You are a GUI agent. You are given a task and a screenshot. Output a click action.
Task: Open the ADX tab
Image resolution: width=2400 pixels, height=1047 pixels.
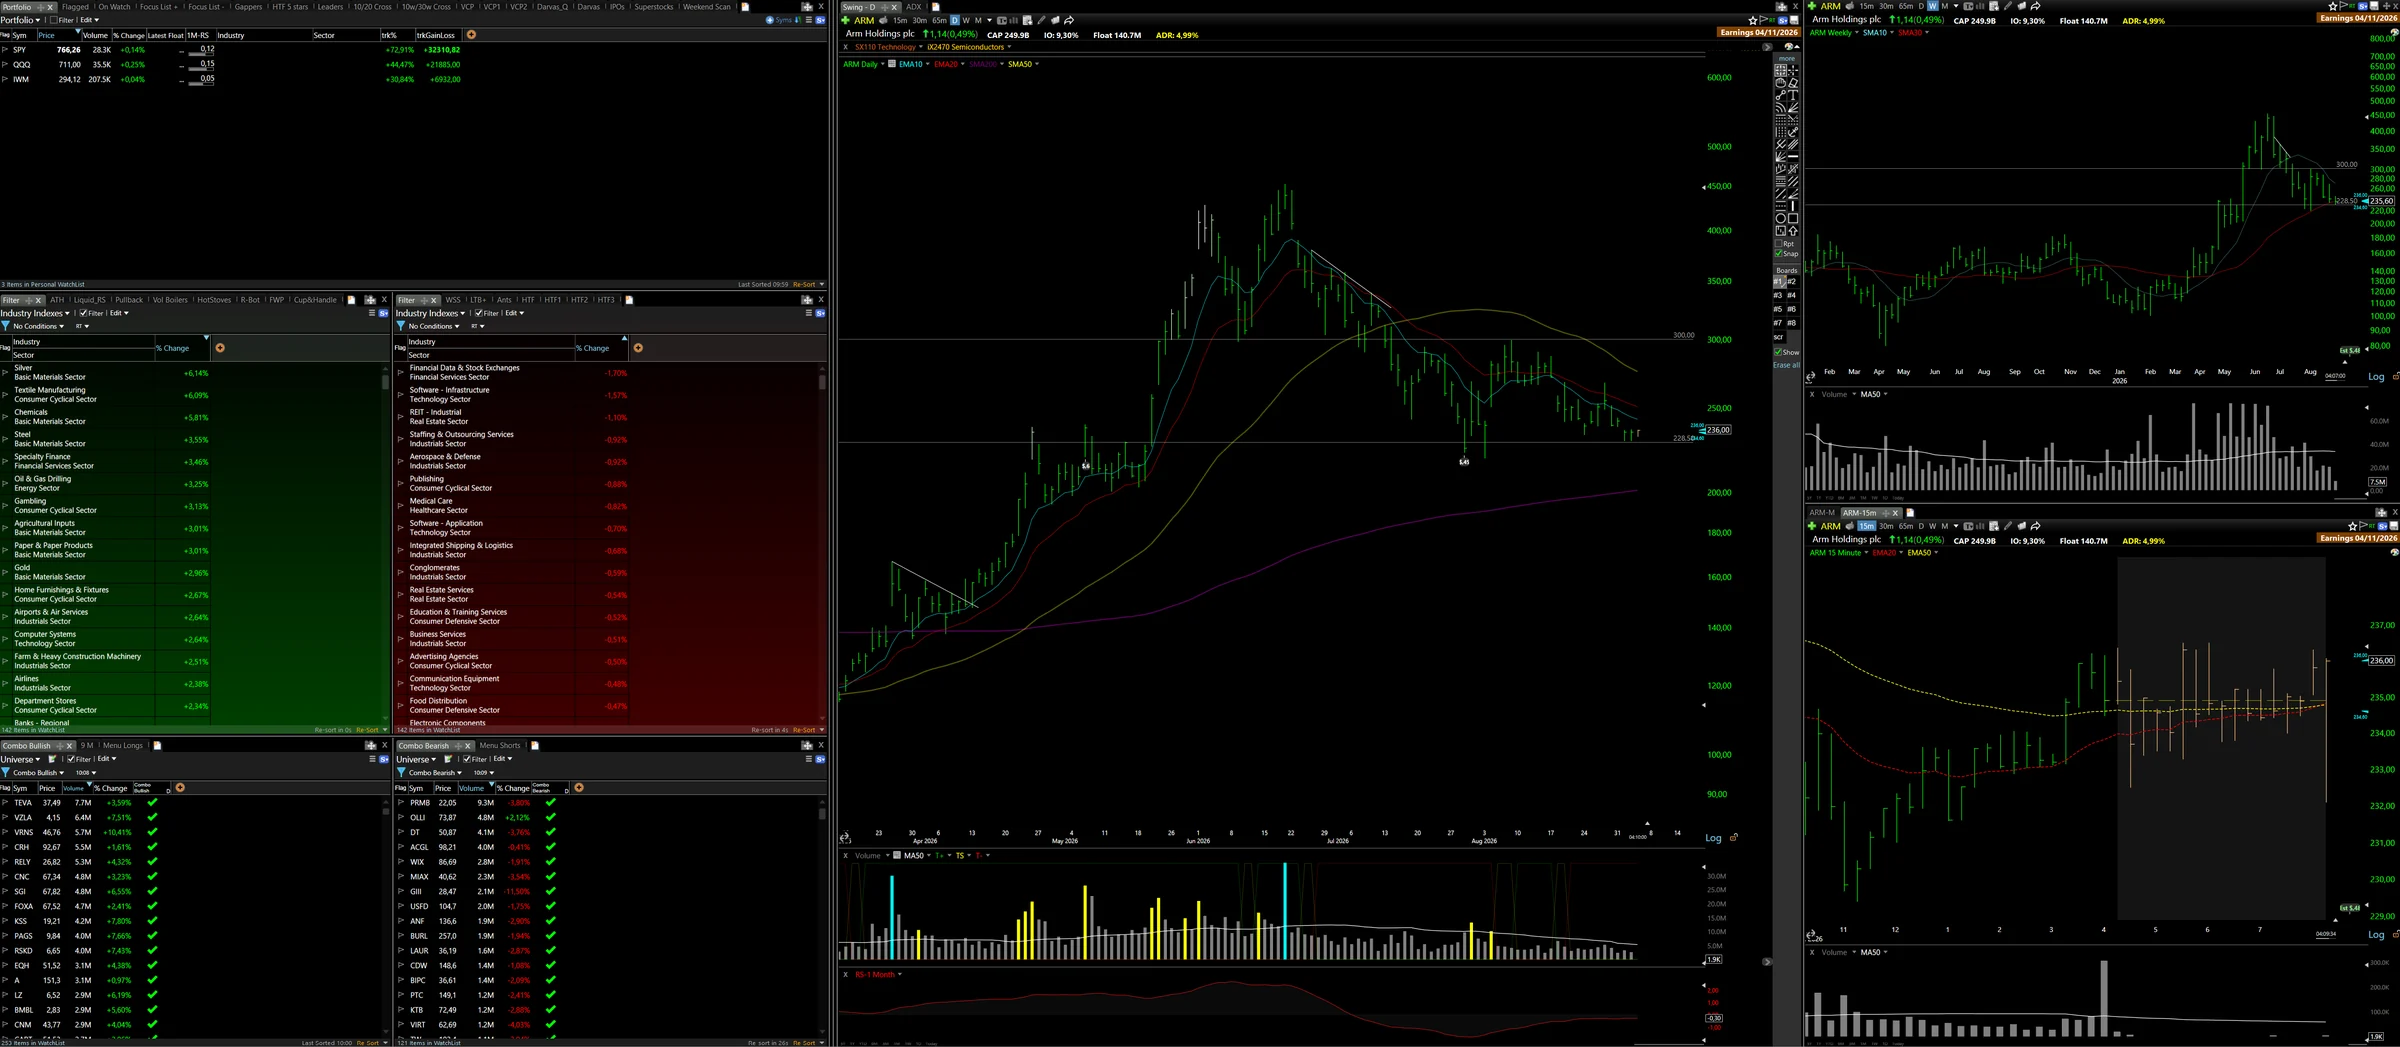pyautogui.click(x=913, y=7)
